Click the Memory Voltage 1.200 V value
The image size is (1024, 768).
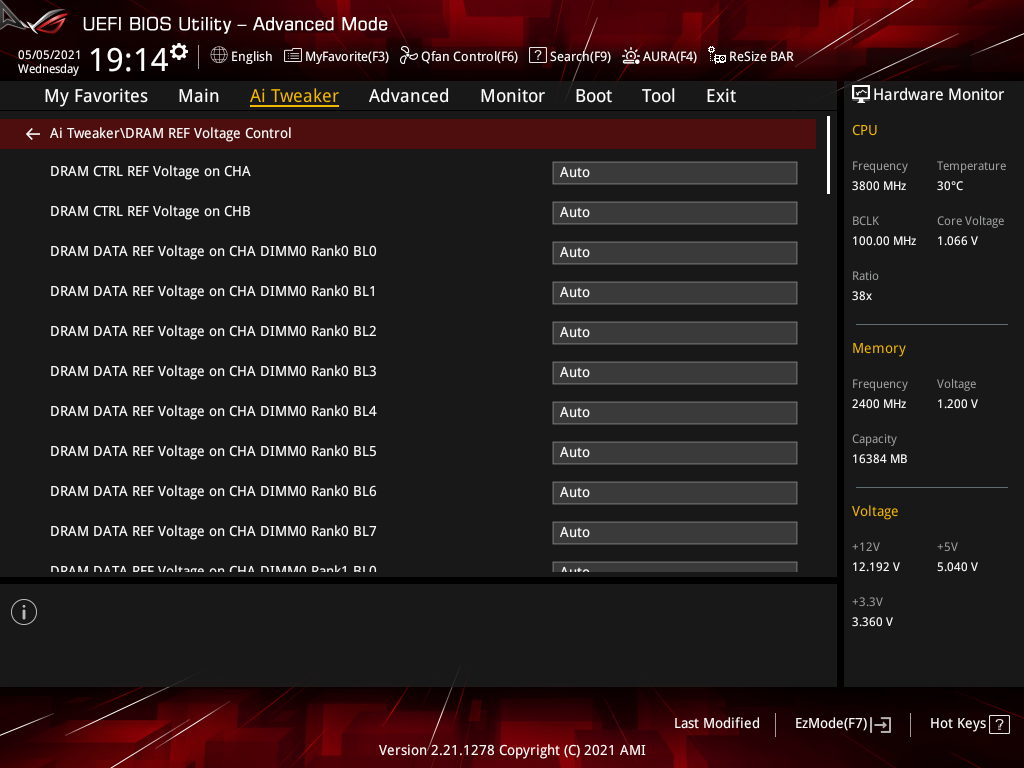(x=957, y=404)
